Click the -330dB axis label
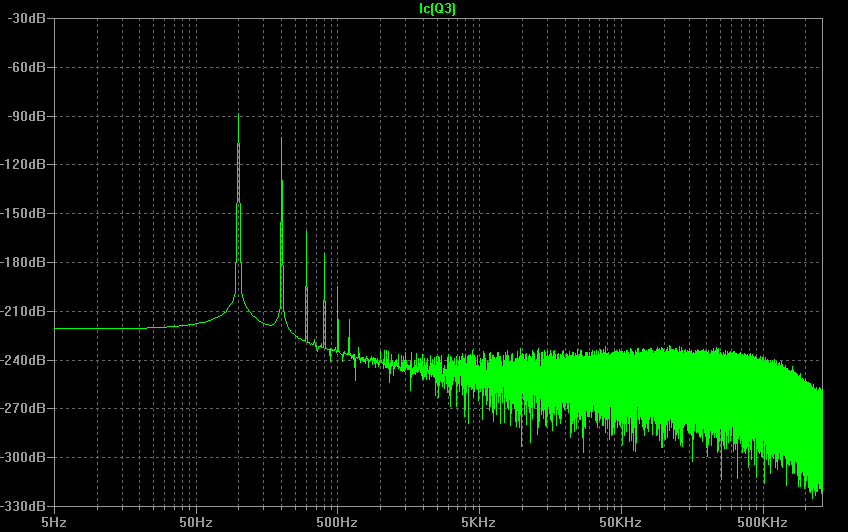This screenshot has width=848, height=532. pyautogui.click(x=23, y=506)
